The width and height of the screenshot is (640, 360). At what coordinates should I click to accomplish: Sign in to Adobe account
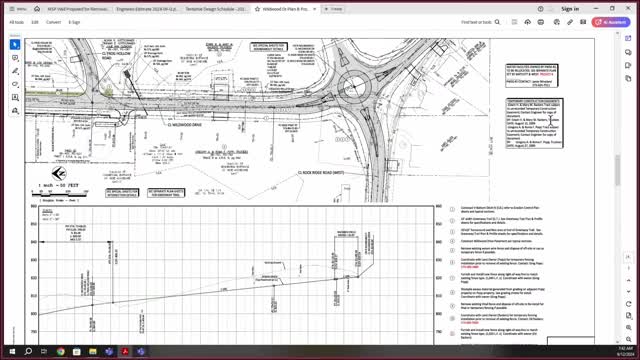click(x=570, y=9)
